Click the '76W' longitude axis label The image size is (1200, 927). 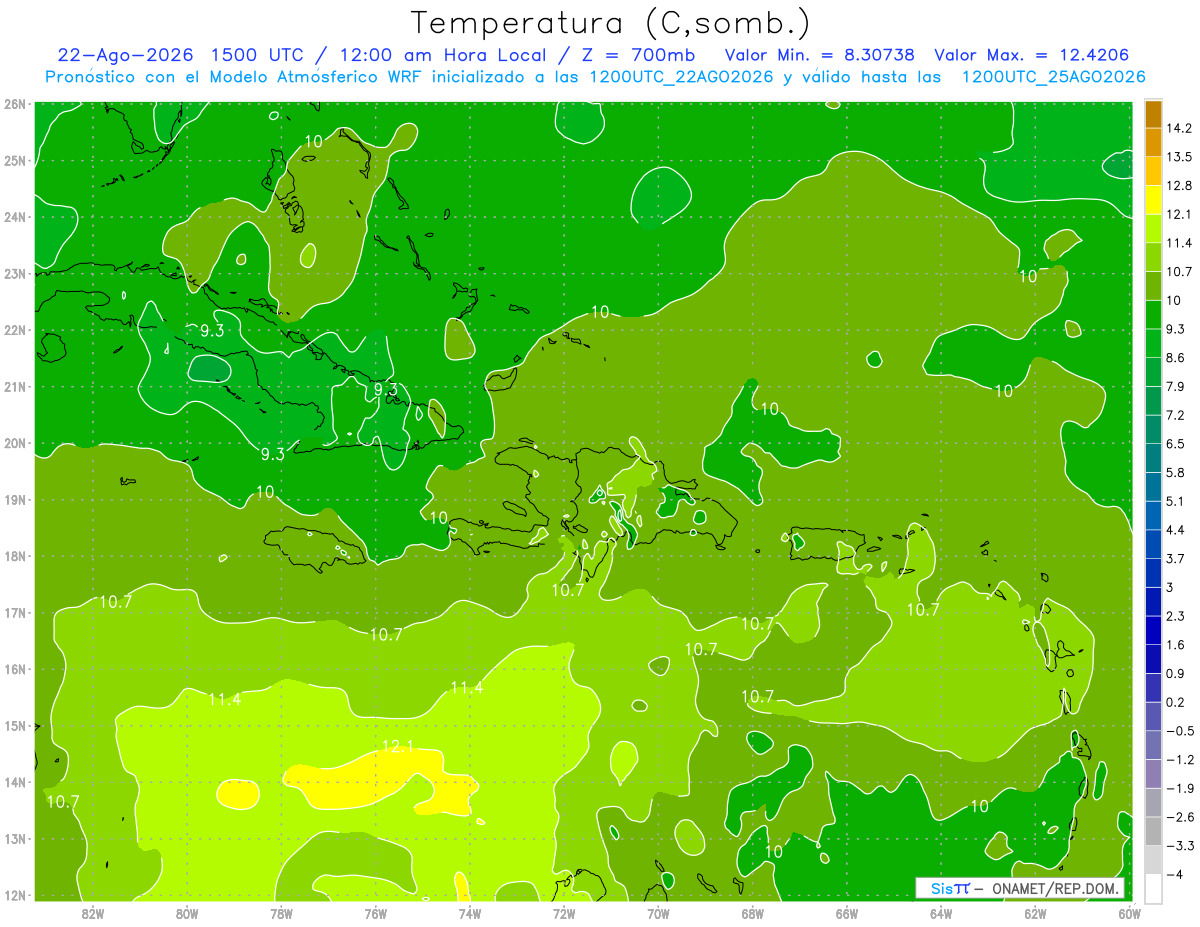point(375,913)
